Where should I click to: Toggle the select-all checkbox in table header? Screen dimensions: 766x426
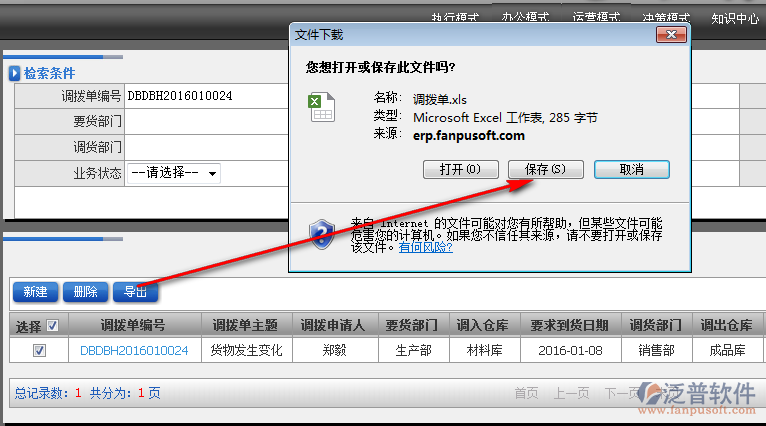tap(52, 326)
